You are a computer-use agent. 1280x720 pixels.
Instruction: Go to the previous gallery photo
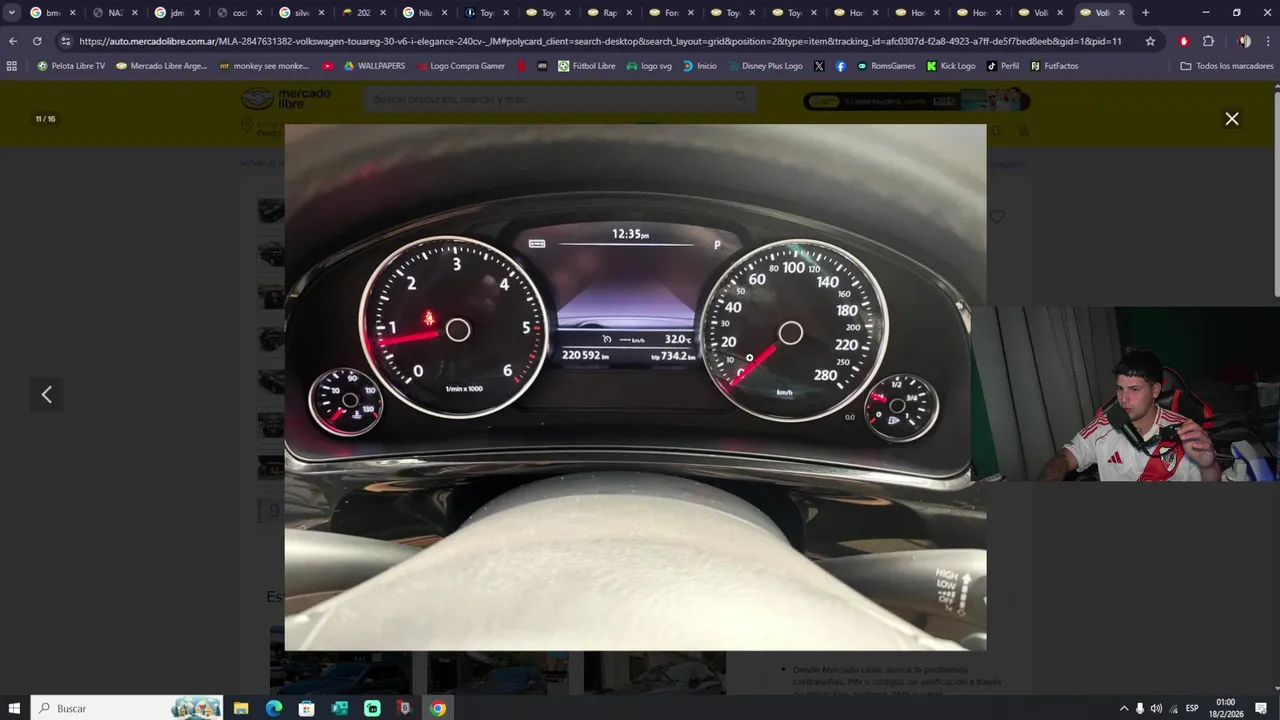tap(46, 394)
